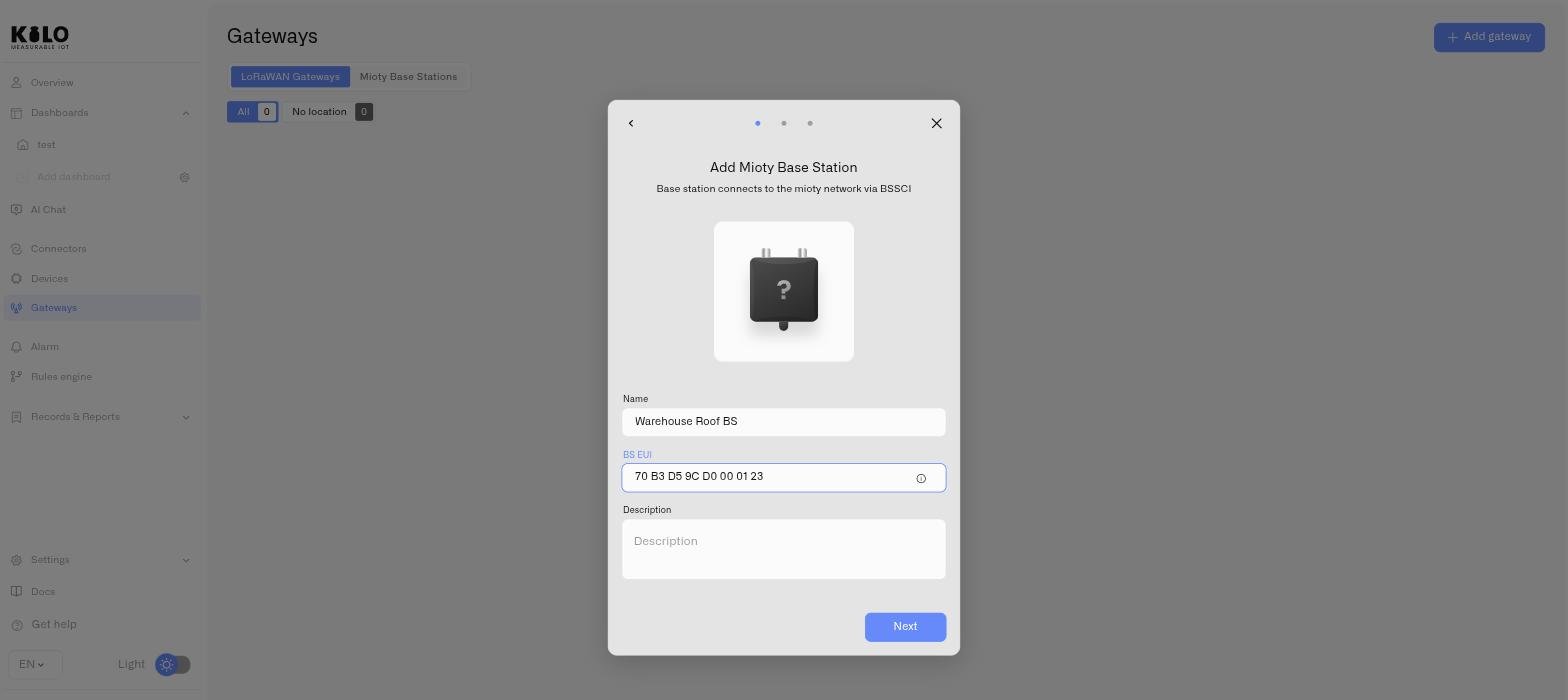
Task: Open dashboard settings gear icon
Action: coord(184,177)
